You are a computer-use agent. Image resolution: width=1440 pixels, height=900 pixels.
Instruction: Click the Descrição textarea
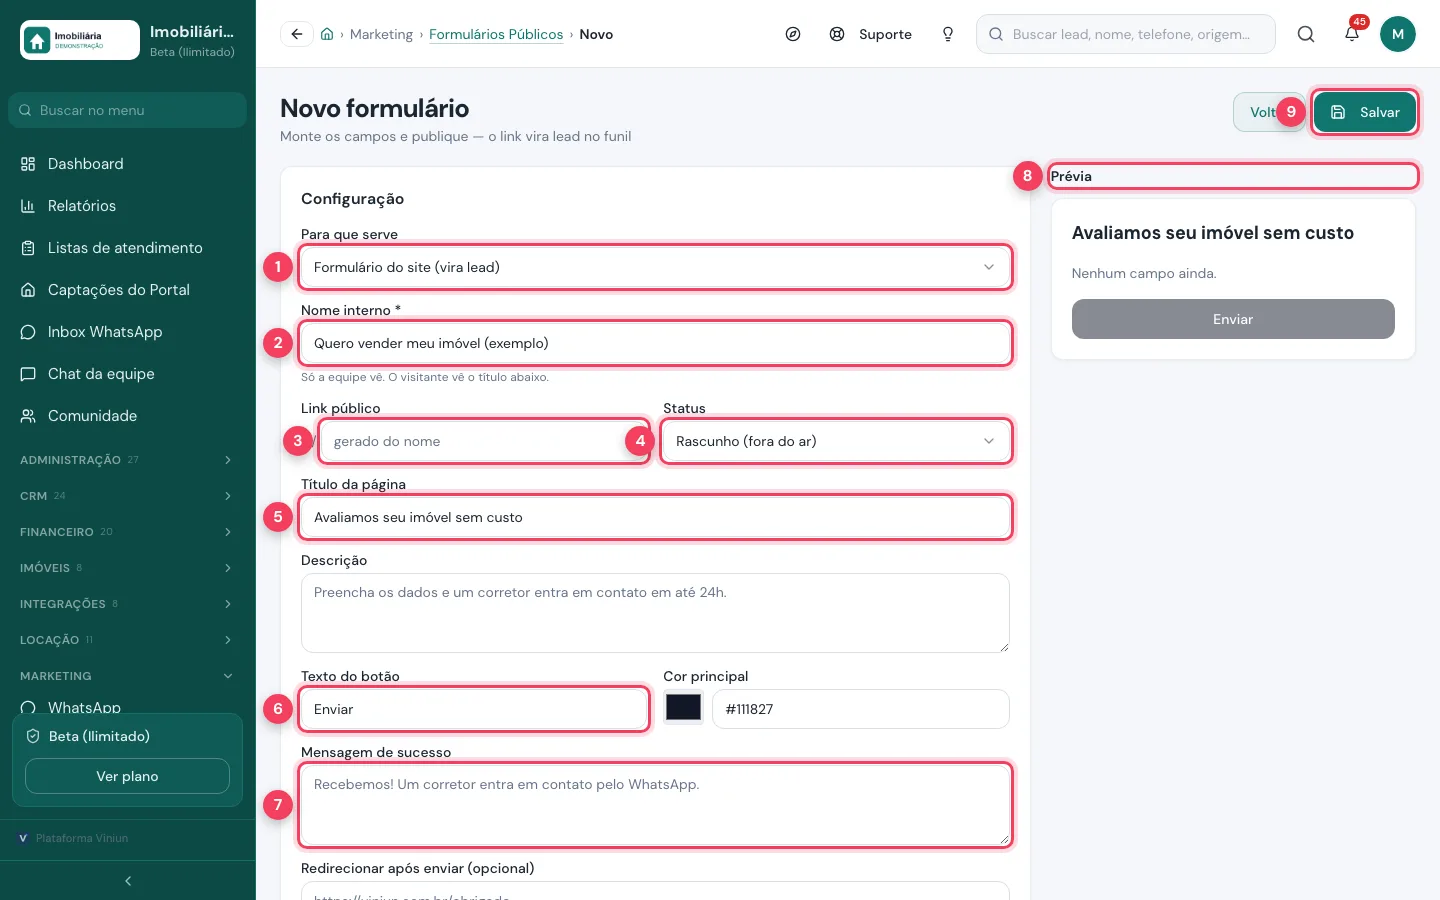click(655, 613)
